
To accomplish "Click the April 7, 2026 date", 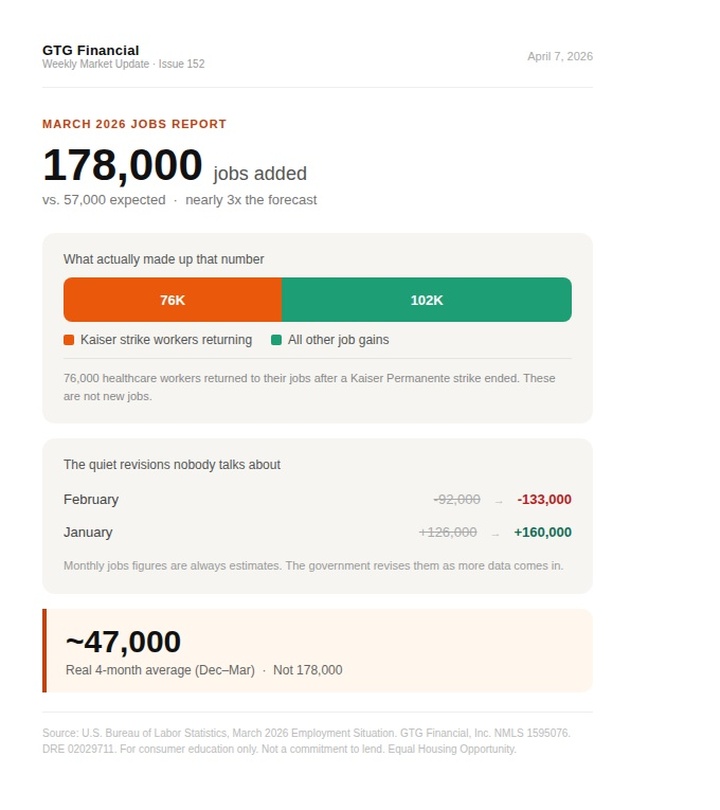I will (560, 56).
